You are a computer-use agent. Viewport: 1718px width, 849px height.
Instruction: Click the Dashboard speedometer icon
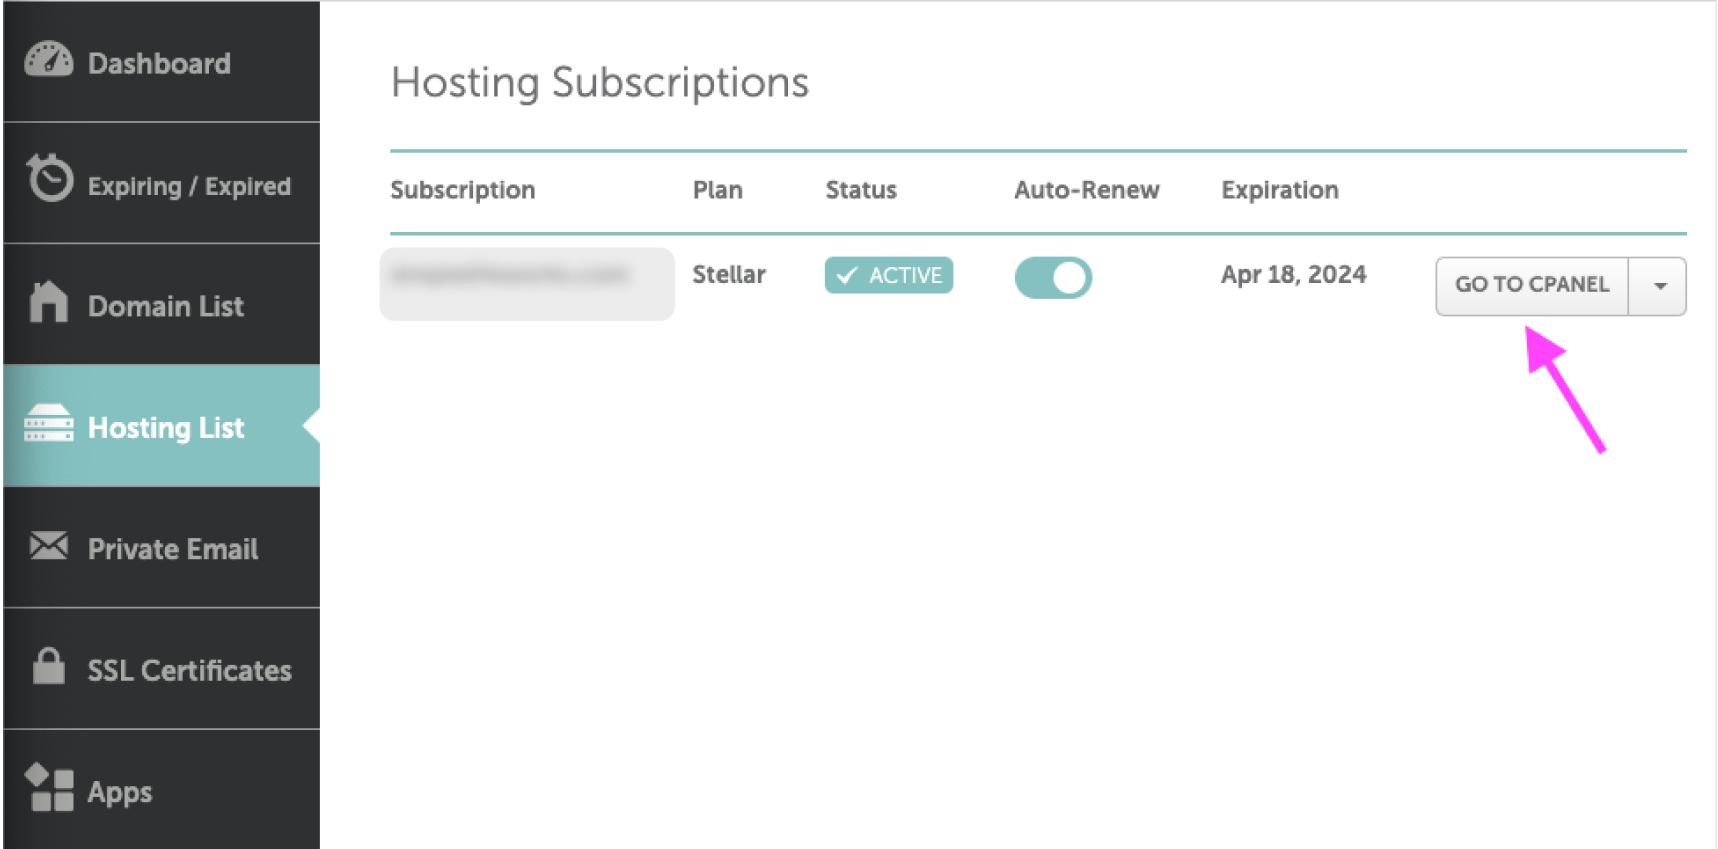[48, 61]
